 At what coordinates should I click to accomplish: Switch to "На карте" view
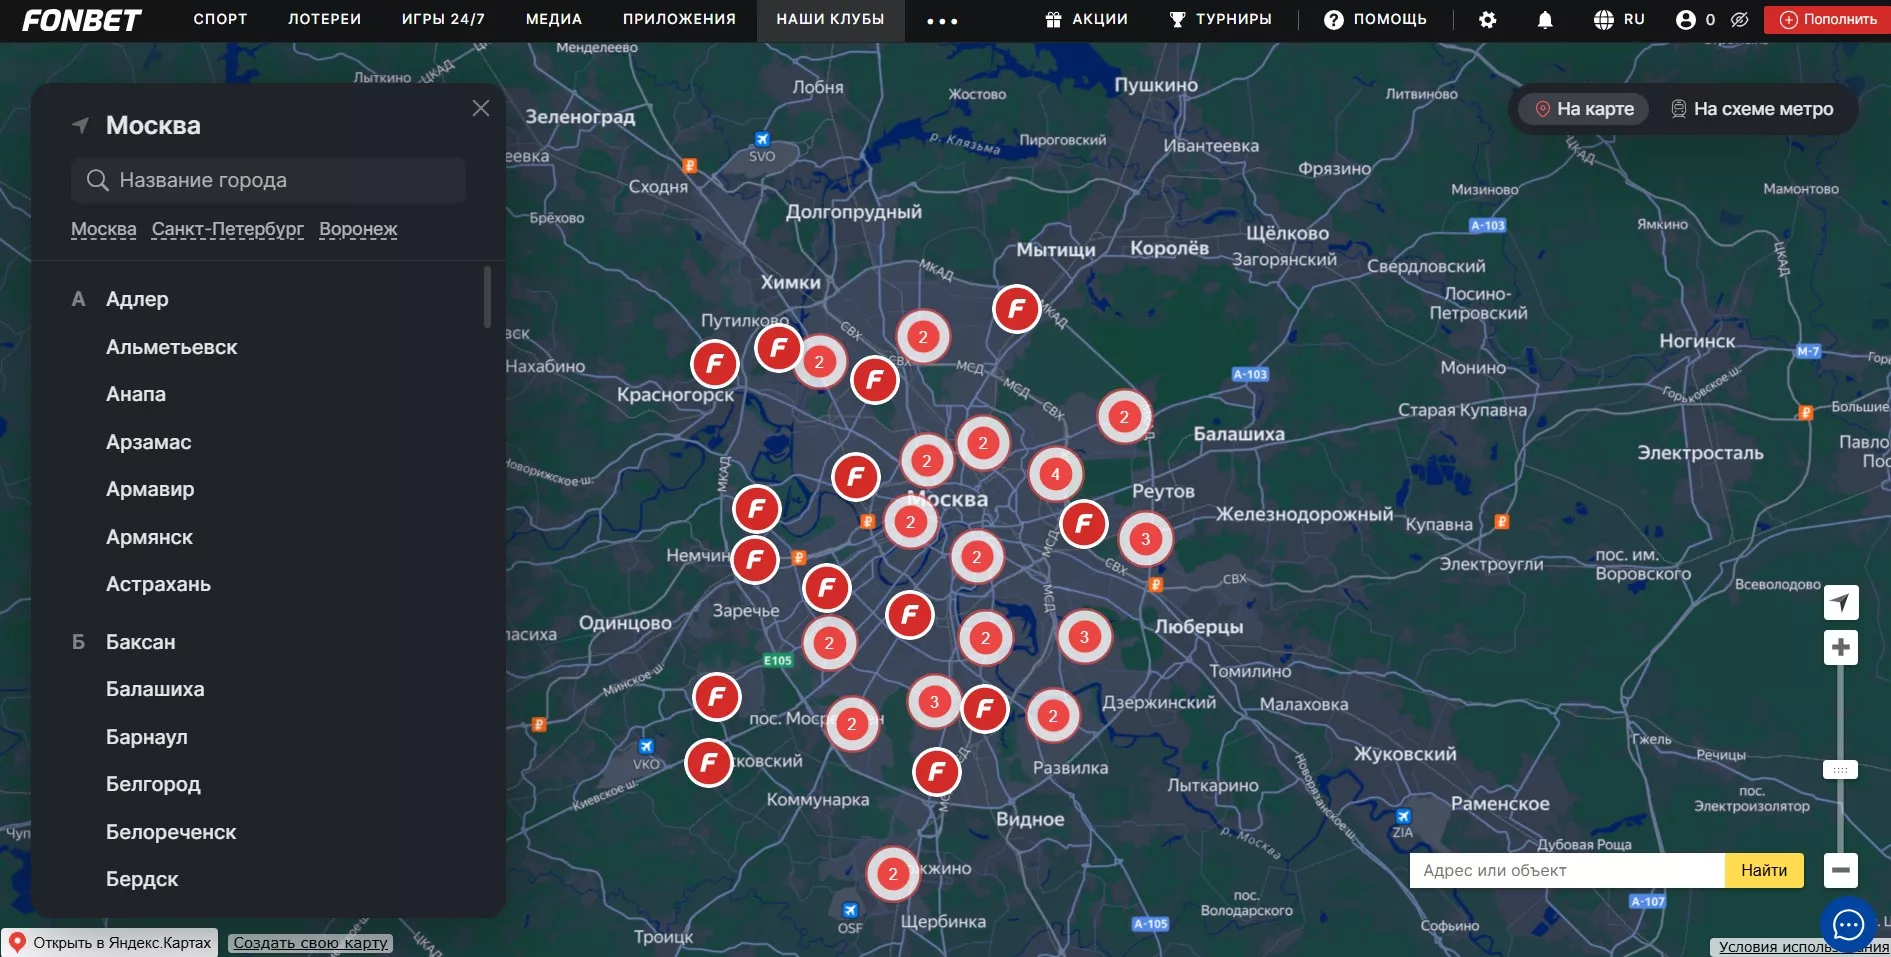[x=1584, y=109]
